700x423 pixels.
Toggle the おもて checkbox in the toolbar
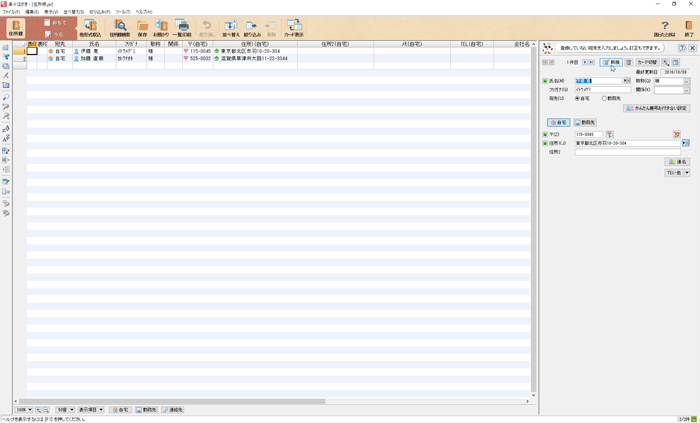pyautogui.click(x=47, y=22)
